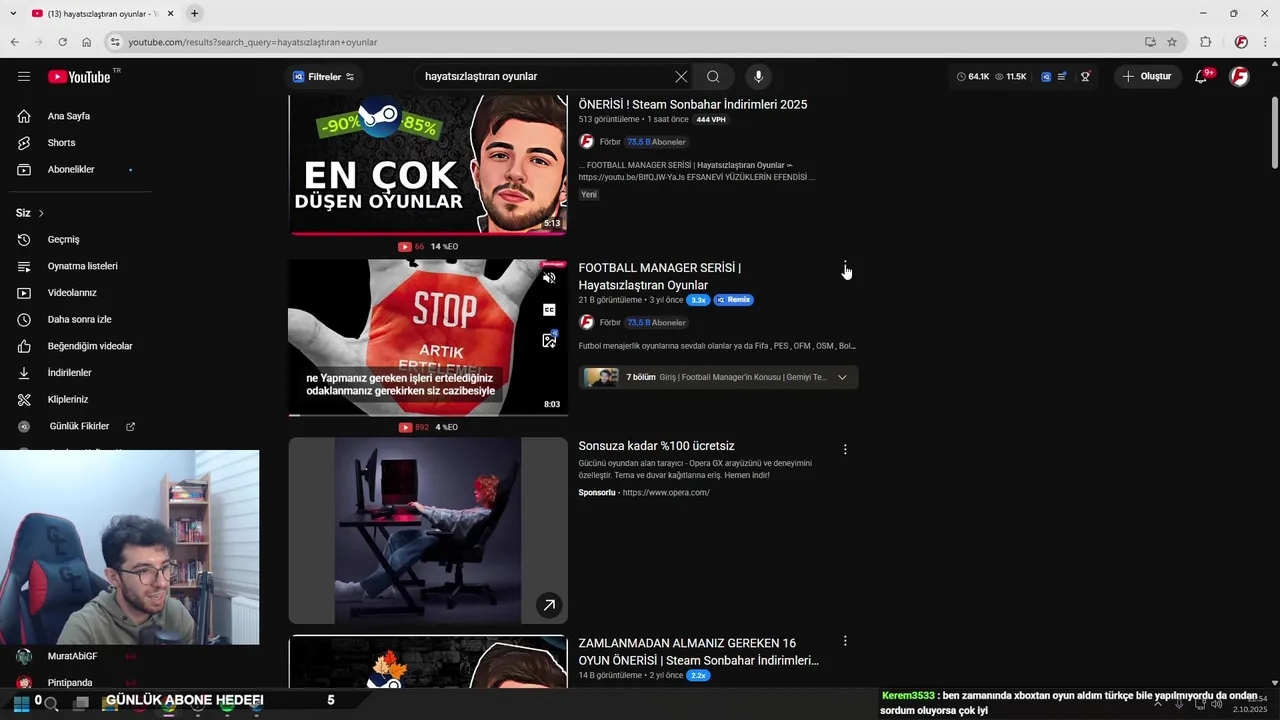Unmute the Football Manager video preview
The width and height of the screenshot is (1280, 720).
(x=549, y=278)
